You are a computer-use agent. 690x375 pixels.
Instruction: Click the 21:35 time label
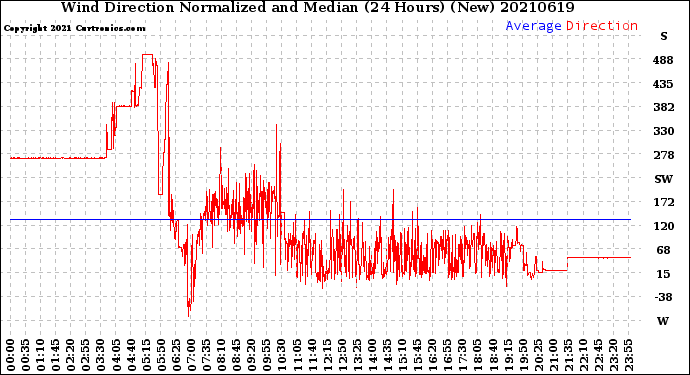click(x=569, y=355)
